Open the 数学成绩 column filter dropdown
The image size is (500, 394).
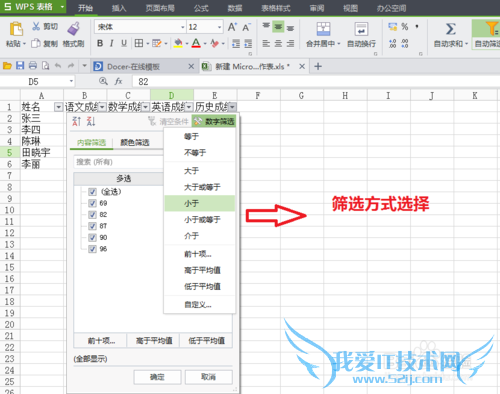[x=145, y=107]
